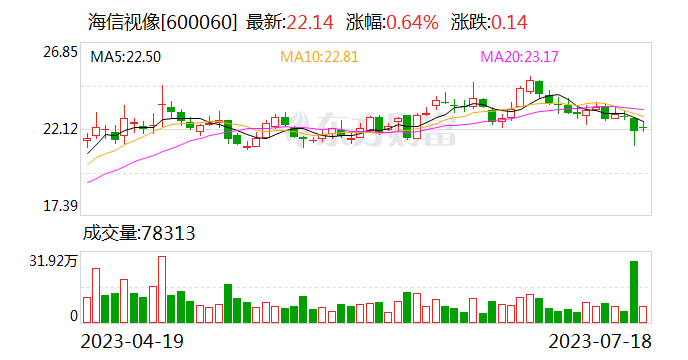The width and height of the screenshot is (688, 360).
Task: Click the 涨幅:0.64% change percentage
Action: (392, 22)
